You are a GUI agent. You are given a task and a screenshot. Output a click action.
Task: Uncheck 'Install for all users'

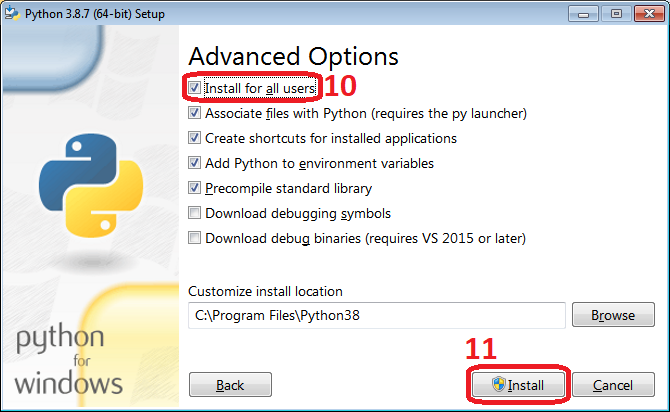[x=195, y=89]
